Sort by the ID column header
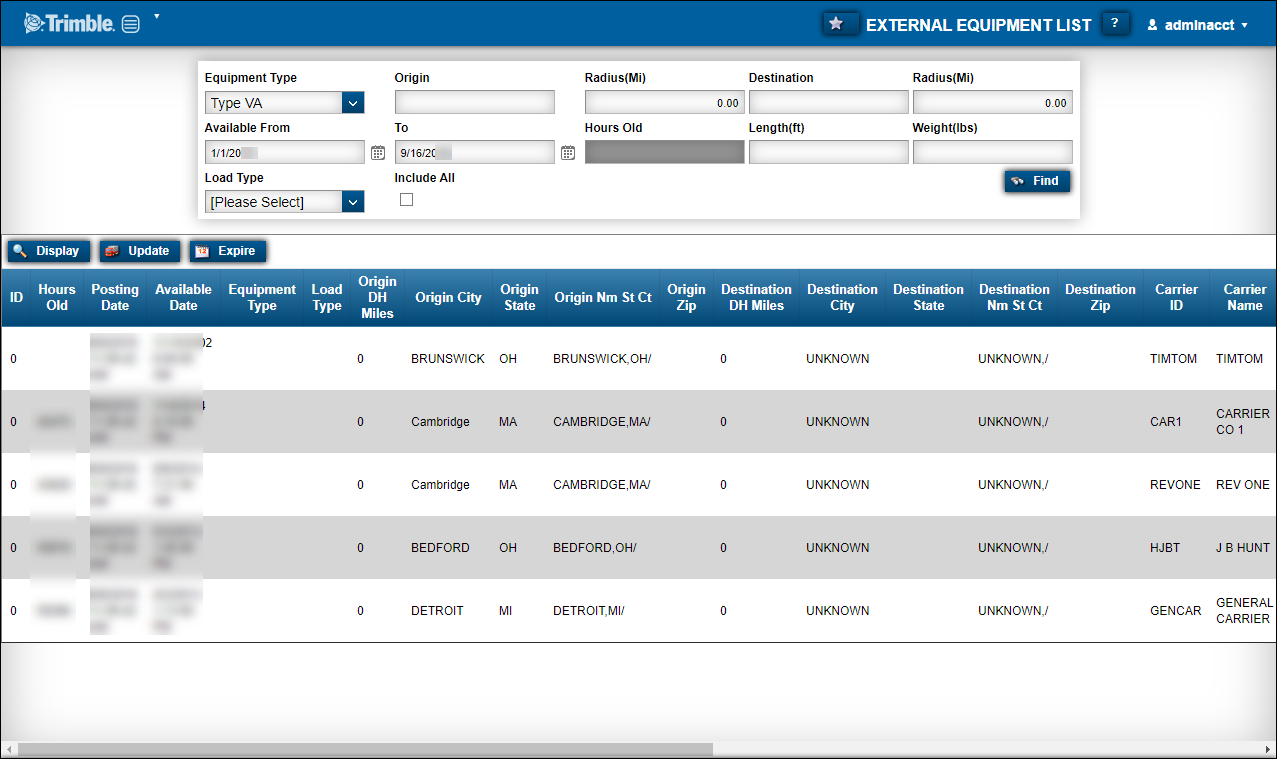1277x759 pixels. pos(16,297)
